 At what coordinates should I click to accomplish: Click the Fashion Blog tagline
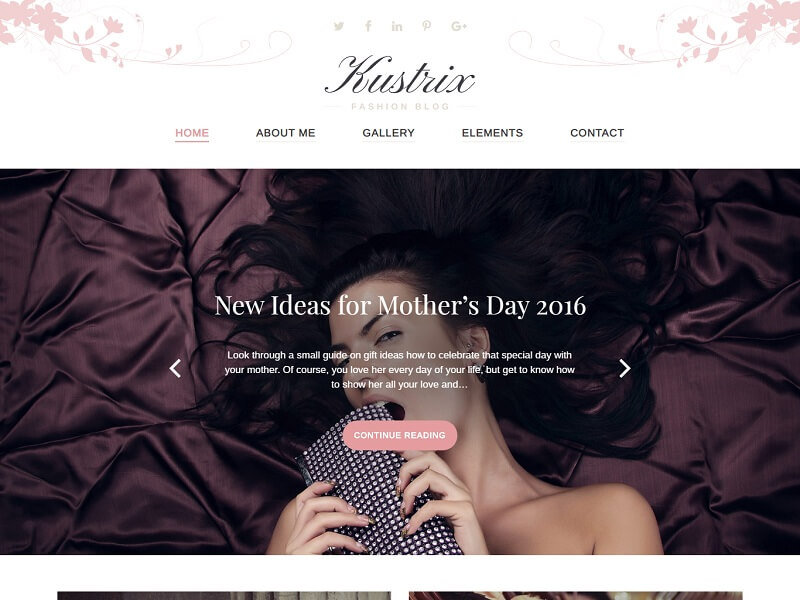[400, 107]
